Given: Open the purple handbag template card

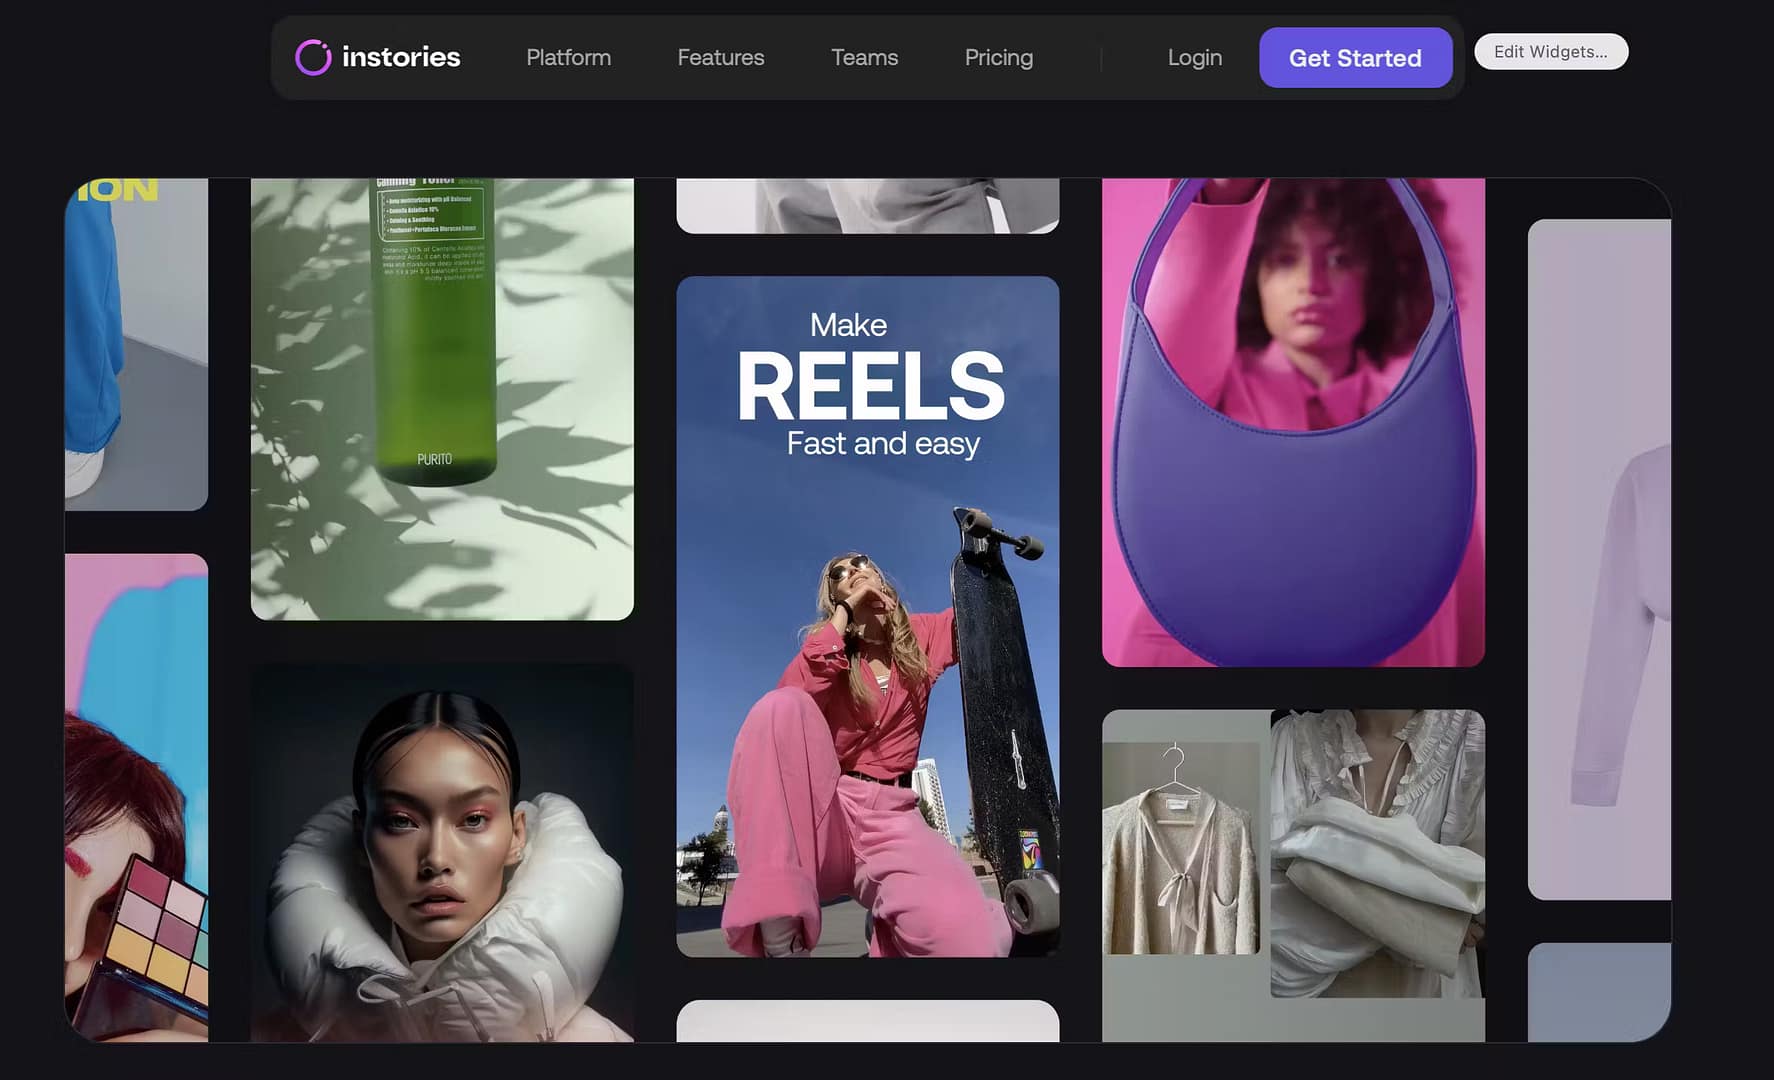Looking at the screenshot, I should (1292, 421).
